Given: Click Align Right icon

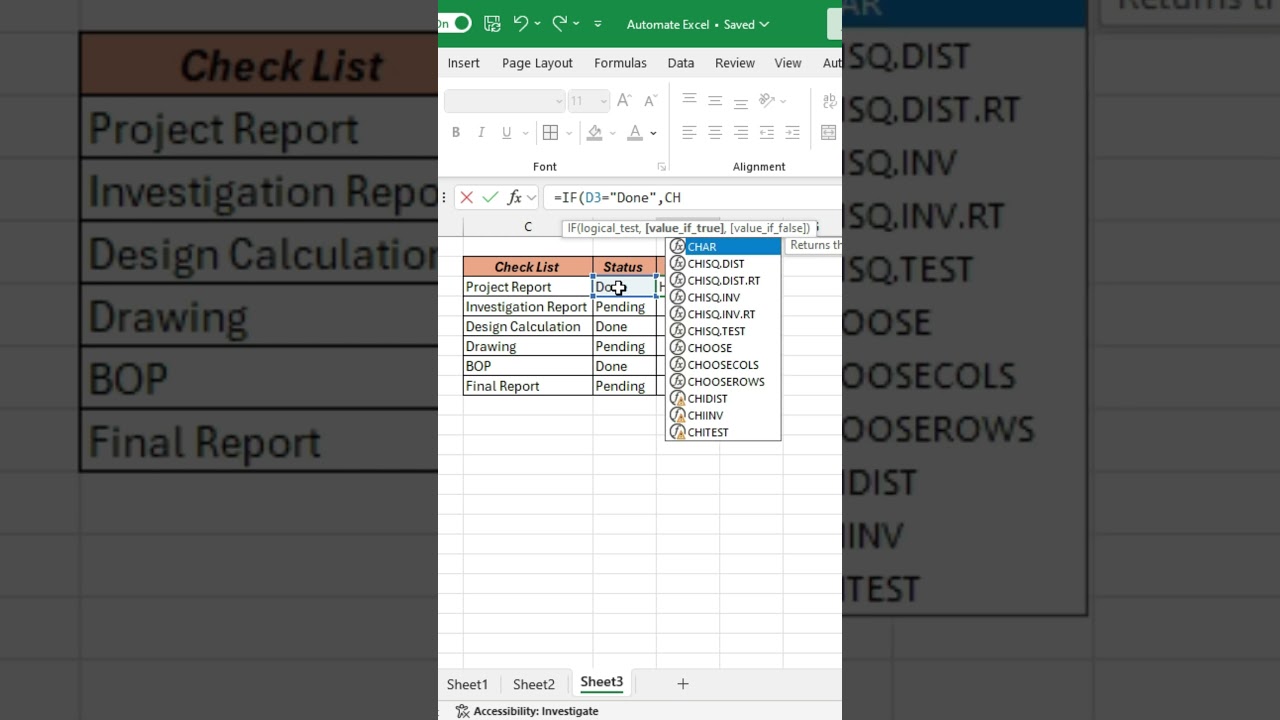Looking at the screenshot, I should 741,133.
